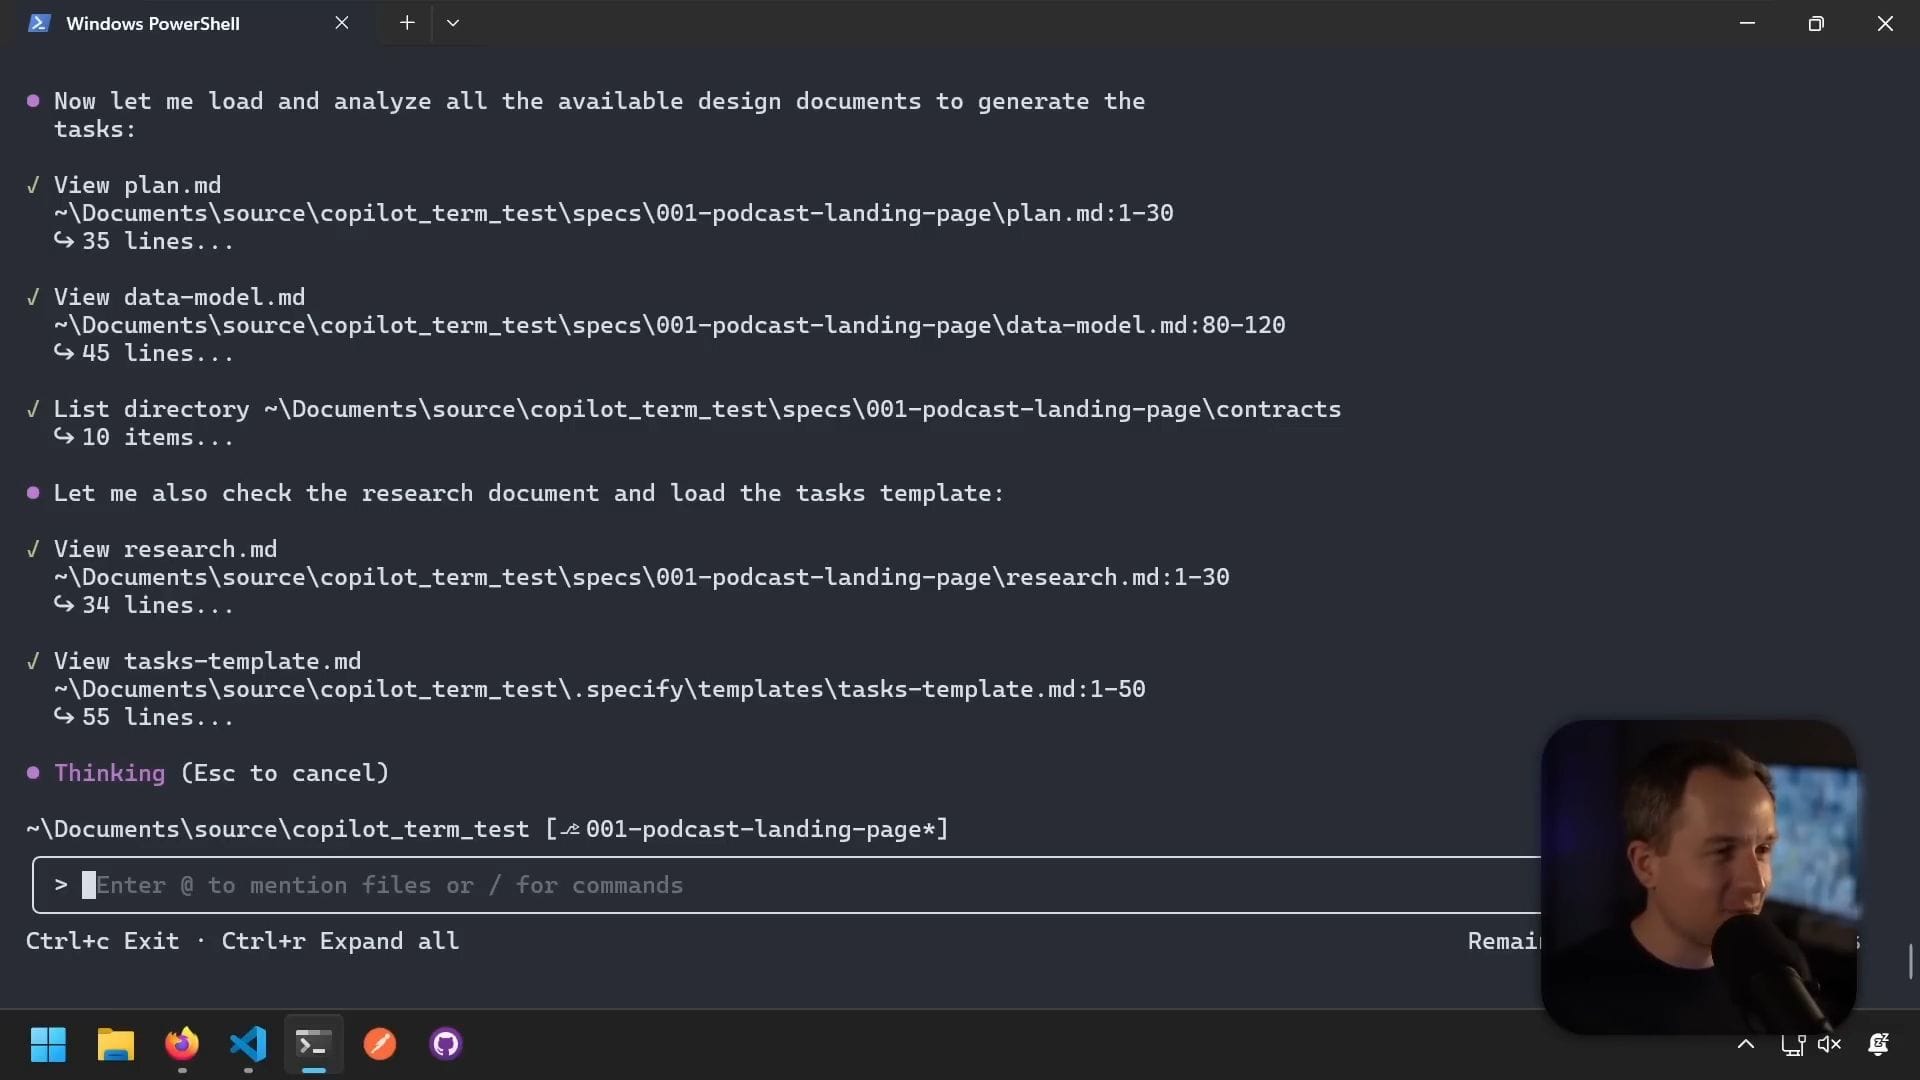Open Visual Studio Code from taskbar
This screenshot has height=1080, width=1920.
[x=248, y=1044]
